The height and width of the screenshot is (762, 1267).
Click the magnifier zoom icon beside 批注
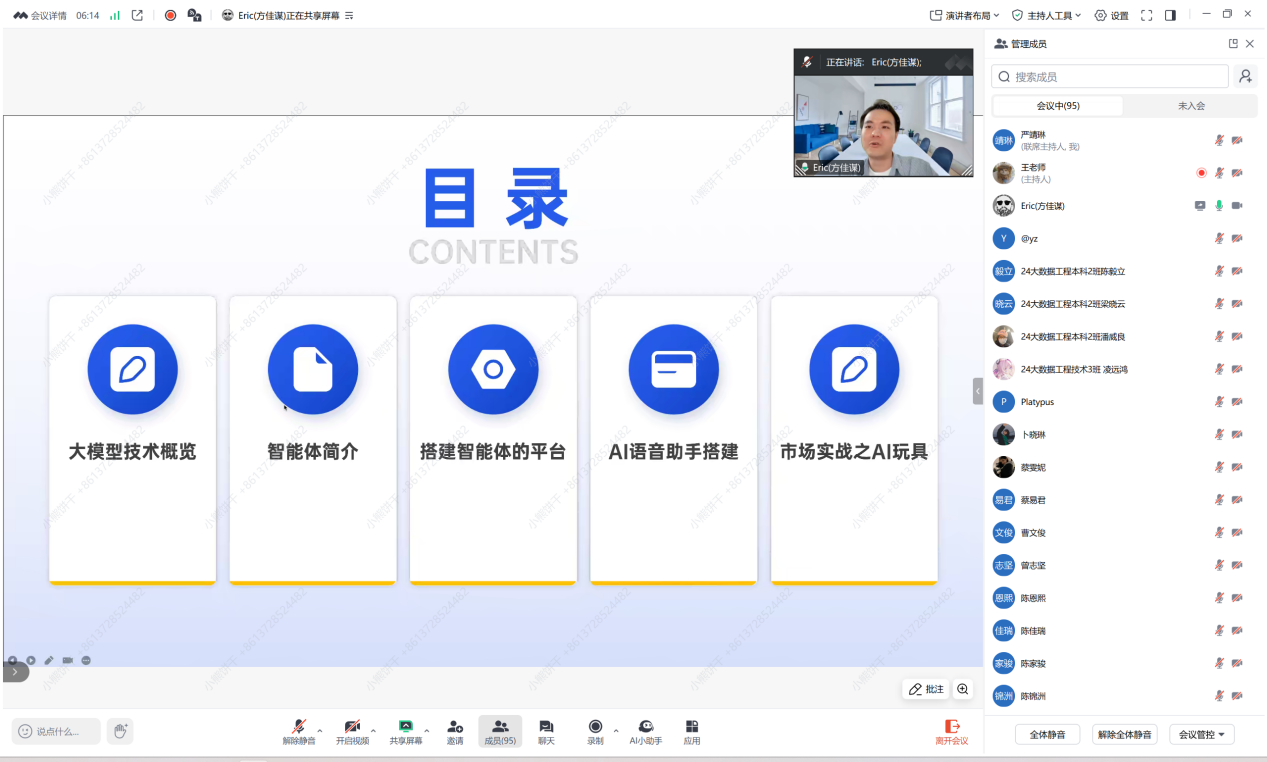[962, 689]
